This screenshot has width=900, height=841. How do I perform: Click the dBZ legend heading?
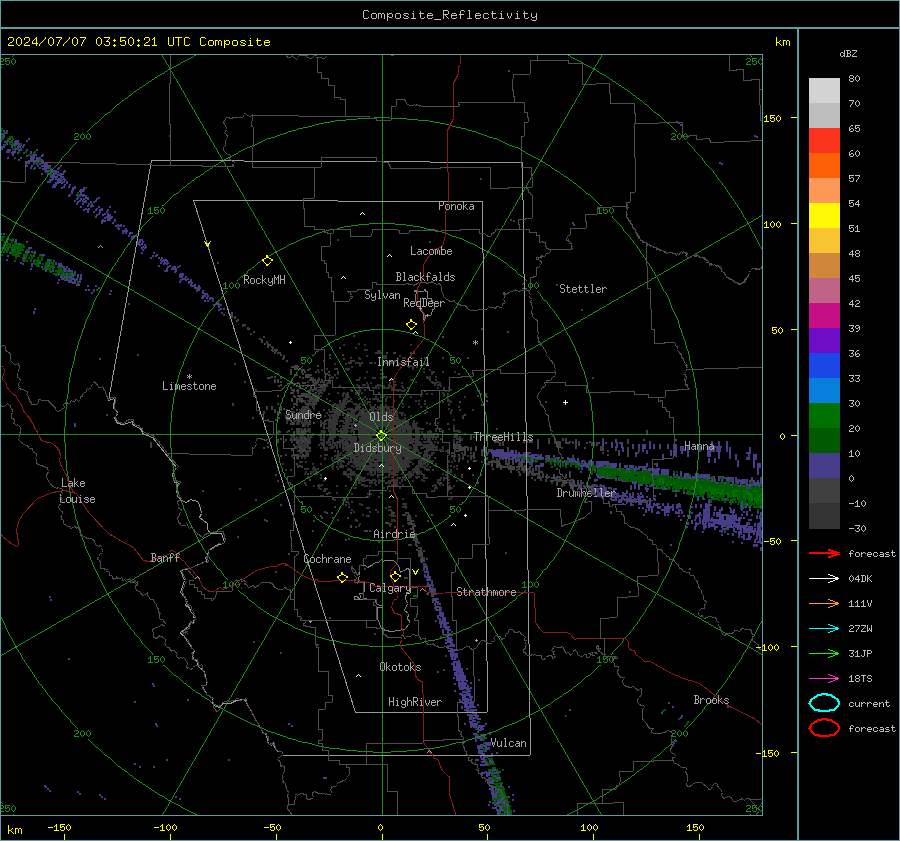tap(848, 53)
